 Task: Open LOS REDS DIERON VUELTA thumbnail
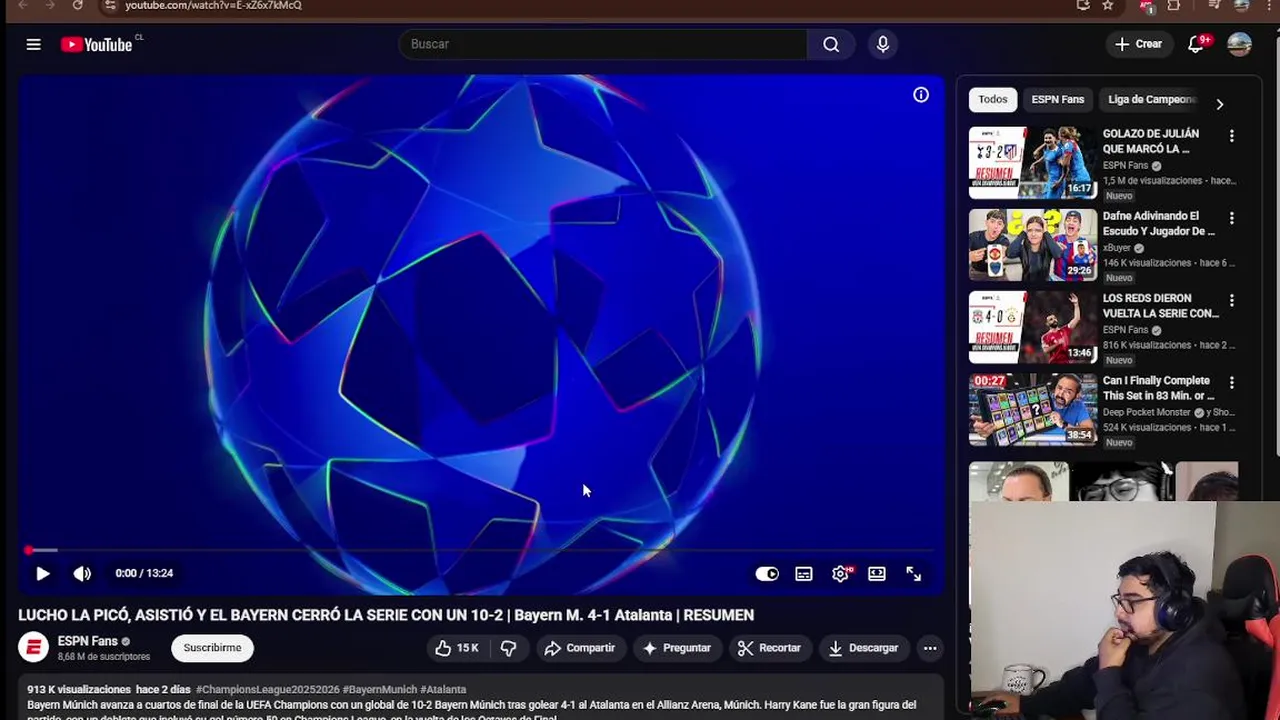tap(1032, 327)
